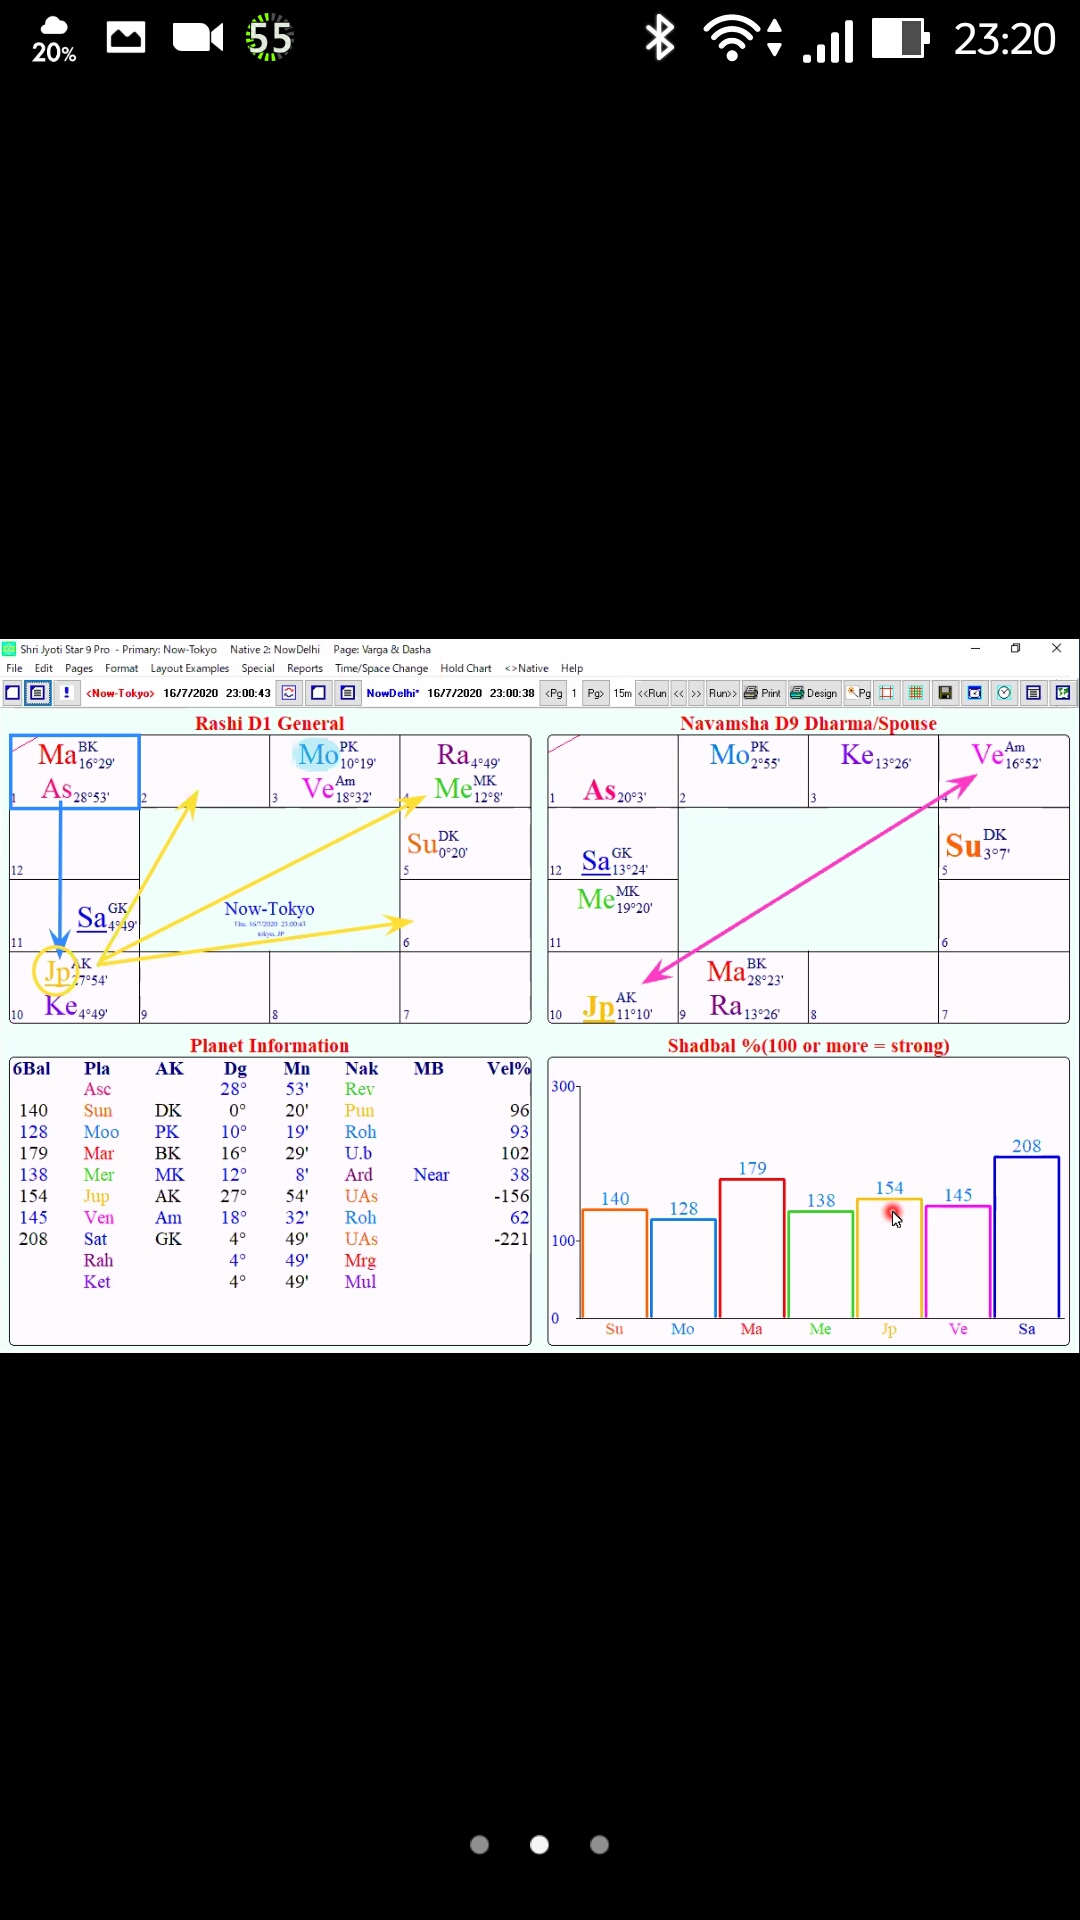Click the magic wand Pg icon
Viewport: 1080px width, 1920px height.
pos(859,693)
